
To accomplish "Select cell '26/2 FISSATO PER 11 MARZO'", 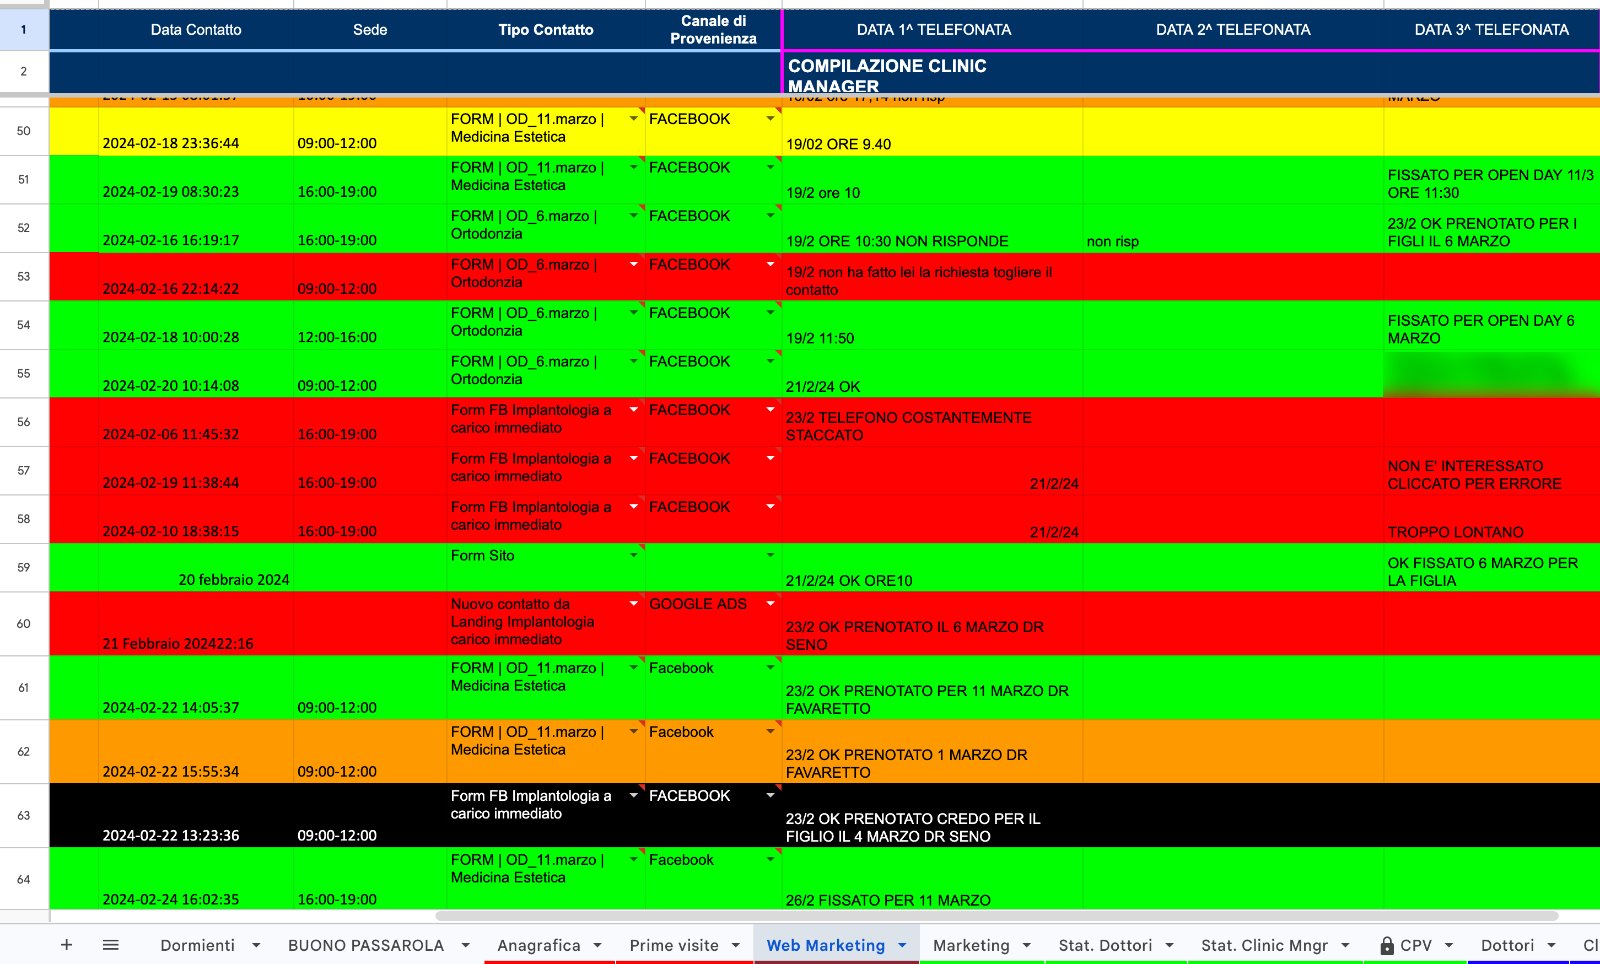I will 933,879.
